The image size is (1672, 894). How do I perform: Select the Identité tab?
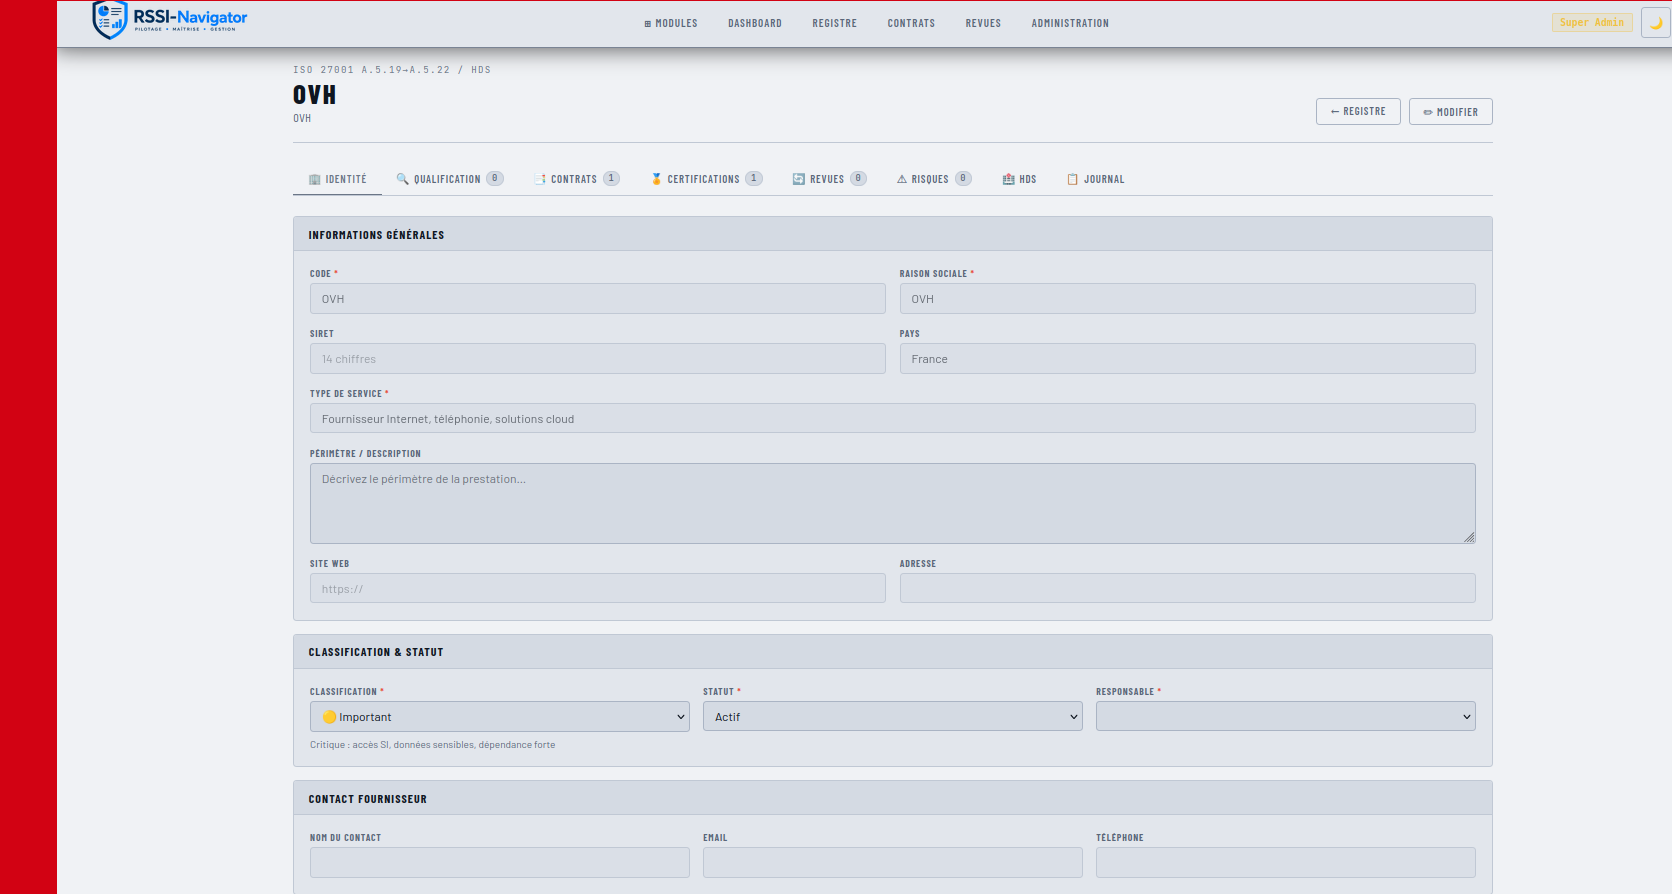[x=338, y=179]
